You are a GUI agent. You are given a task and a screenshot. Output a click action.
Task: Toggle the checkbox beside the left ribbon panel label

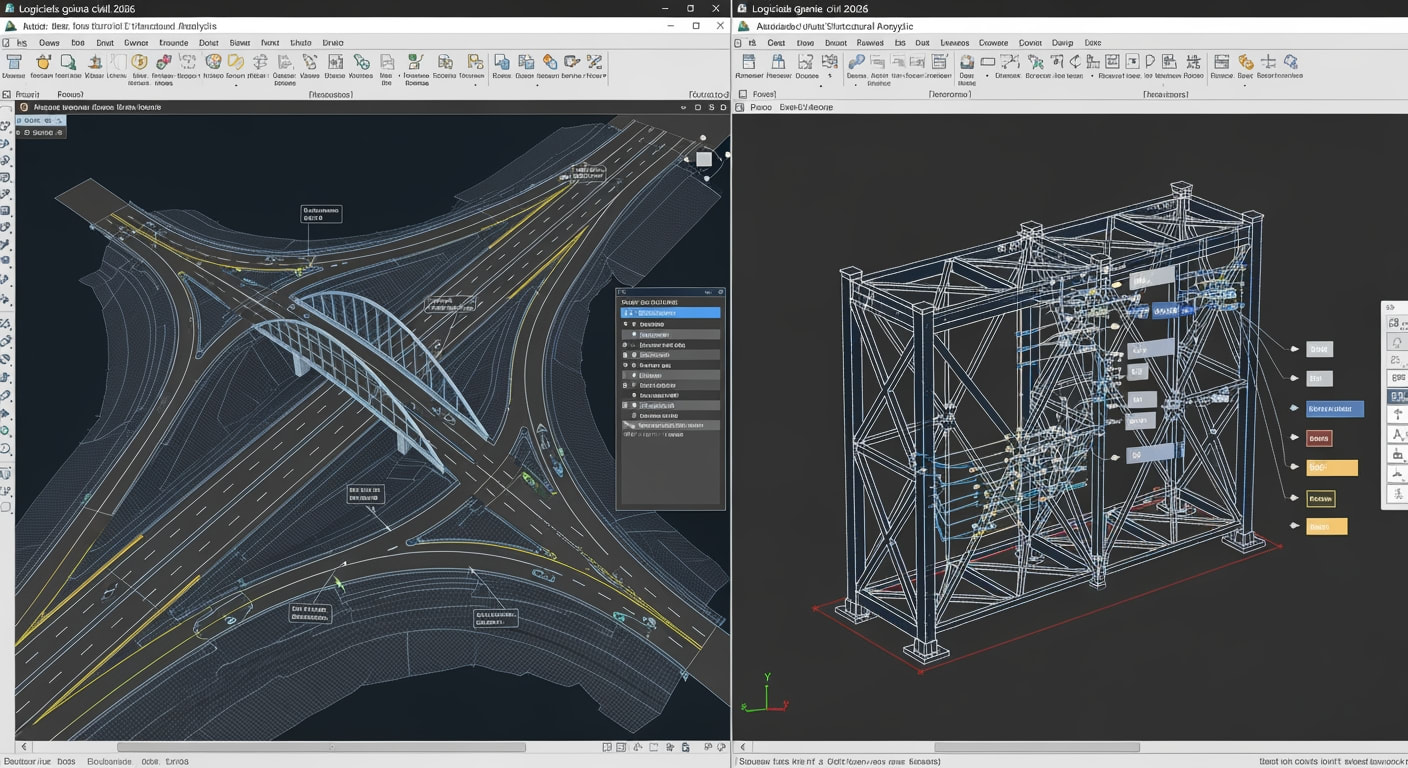tap(7, 94)
